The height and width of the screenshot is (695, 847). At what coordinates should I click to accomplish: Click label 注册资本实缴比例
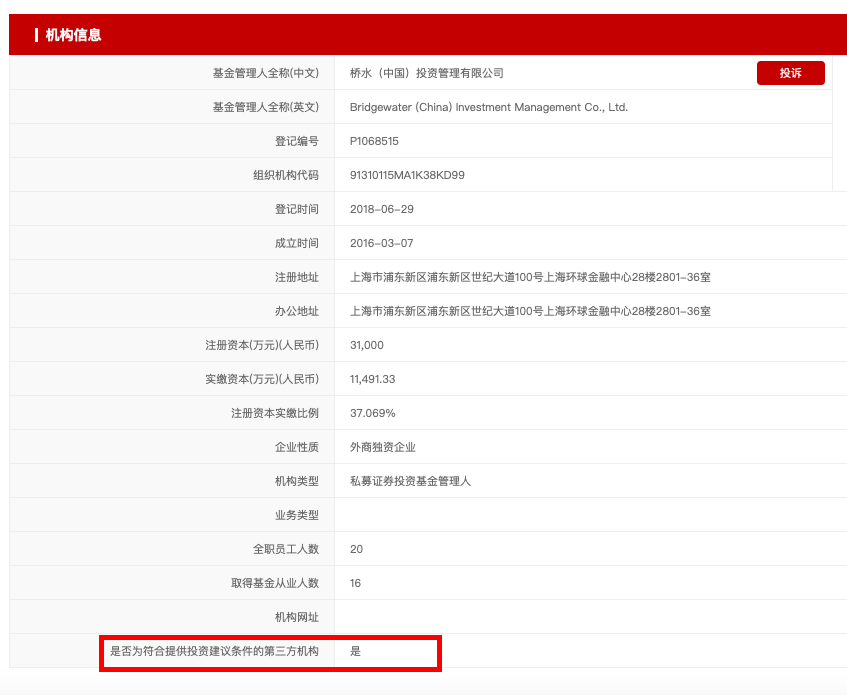coord(275,413)
